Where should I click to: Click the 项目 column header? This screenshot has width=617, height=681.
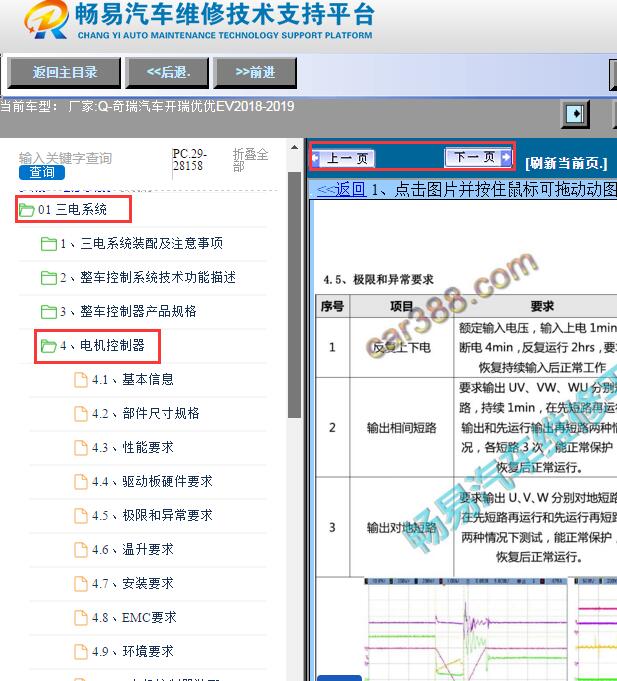point(401,306)
